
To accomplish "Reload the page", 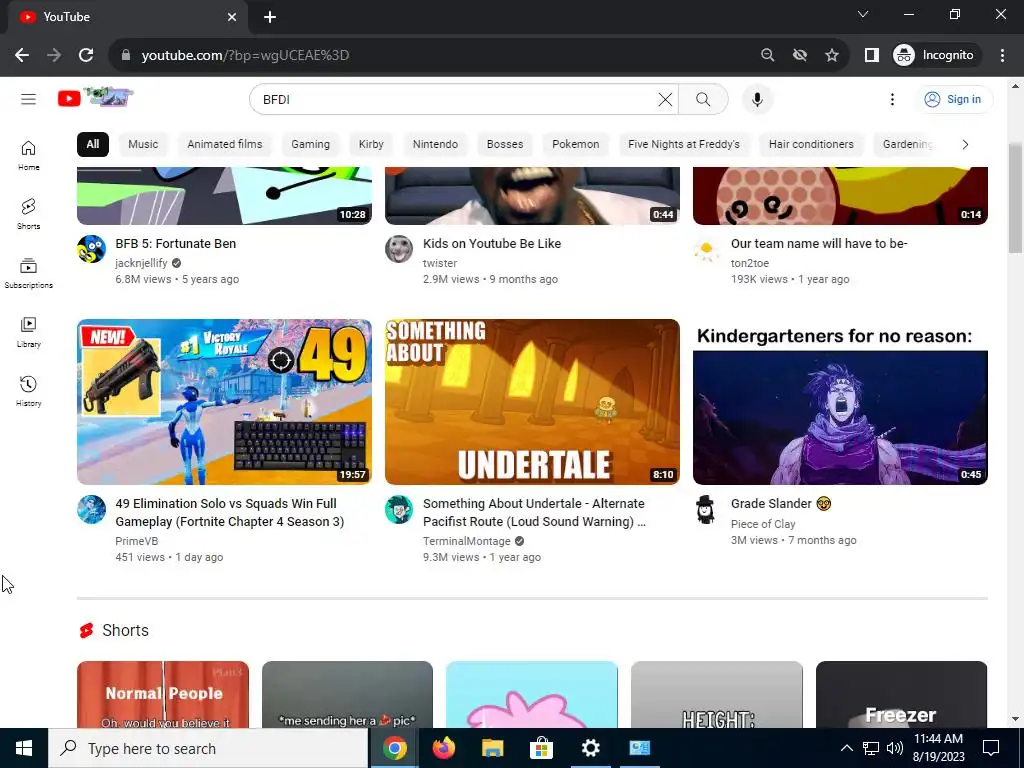I will 86,56.
